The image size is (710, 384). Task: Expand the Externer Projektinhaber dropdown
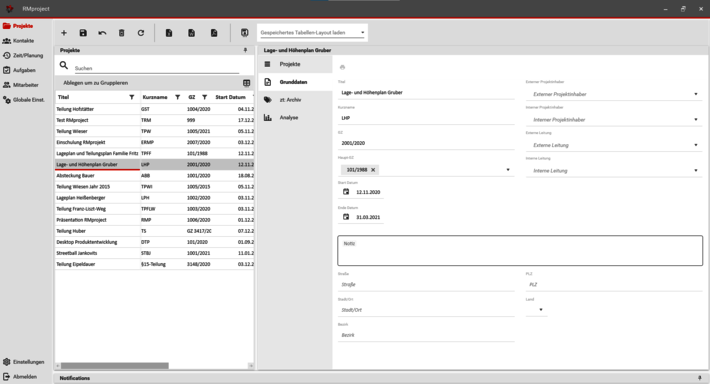click(x=696, y=94)
